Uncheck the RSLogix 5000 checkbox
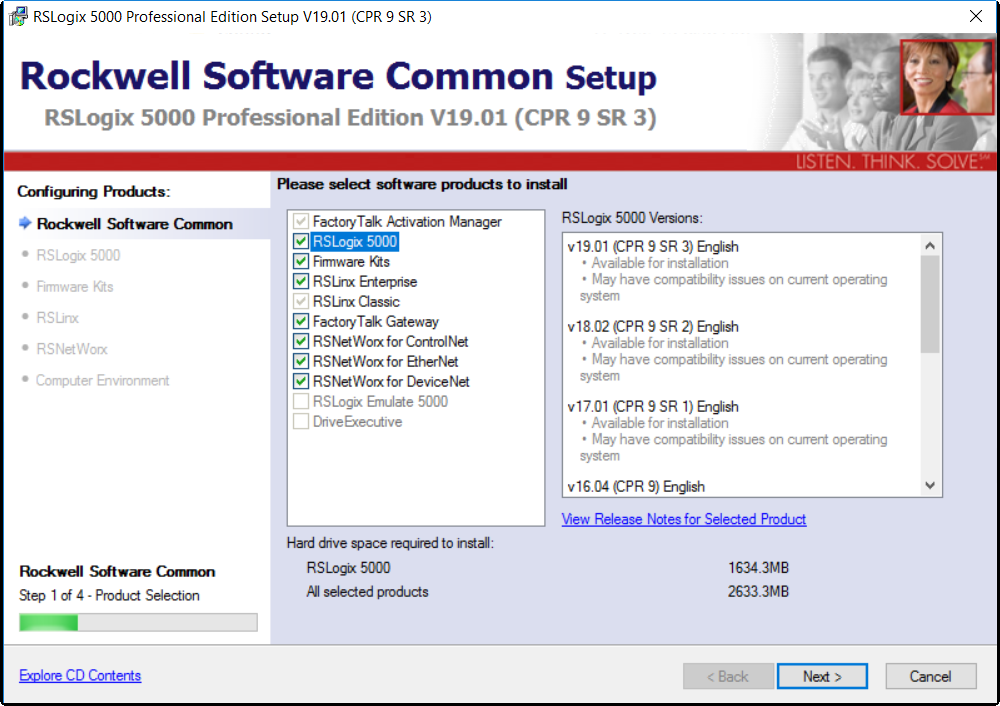 [x=300, y=241]
